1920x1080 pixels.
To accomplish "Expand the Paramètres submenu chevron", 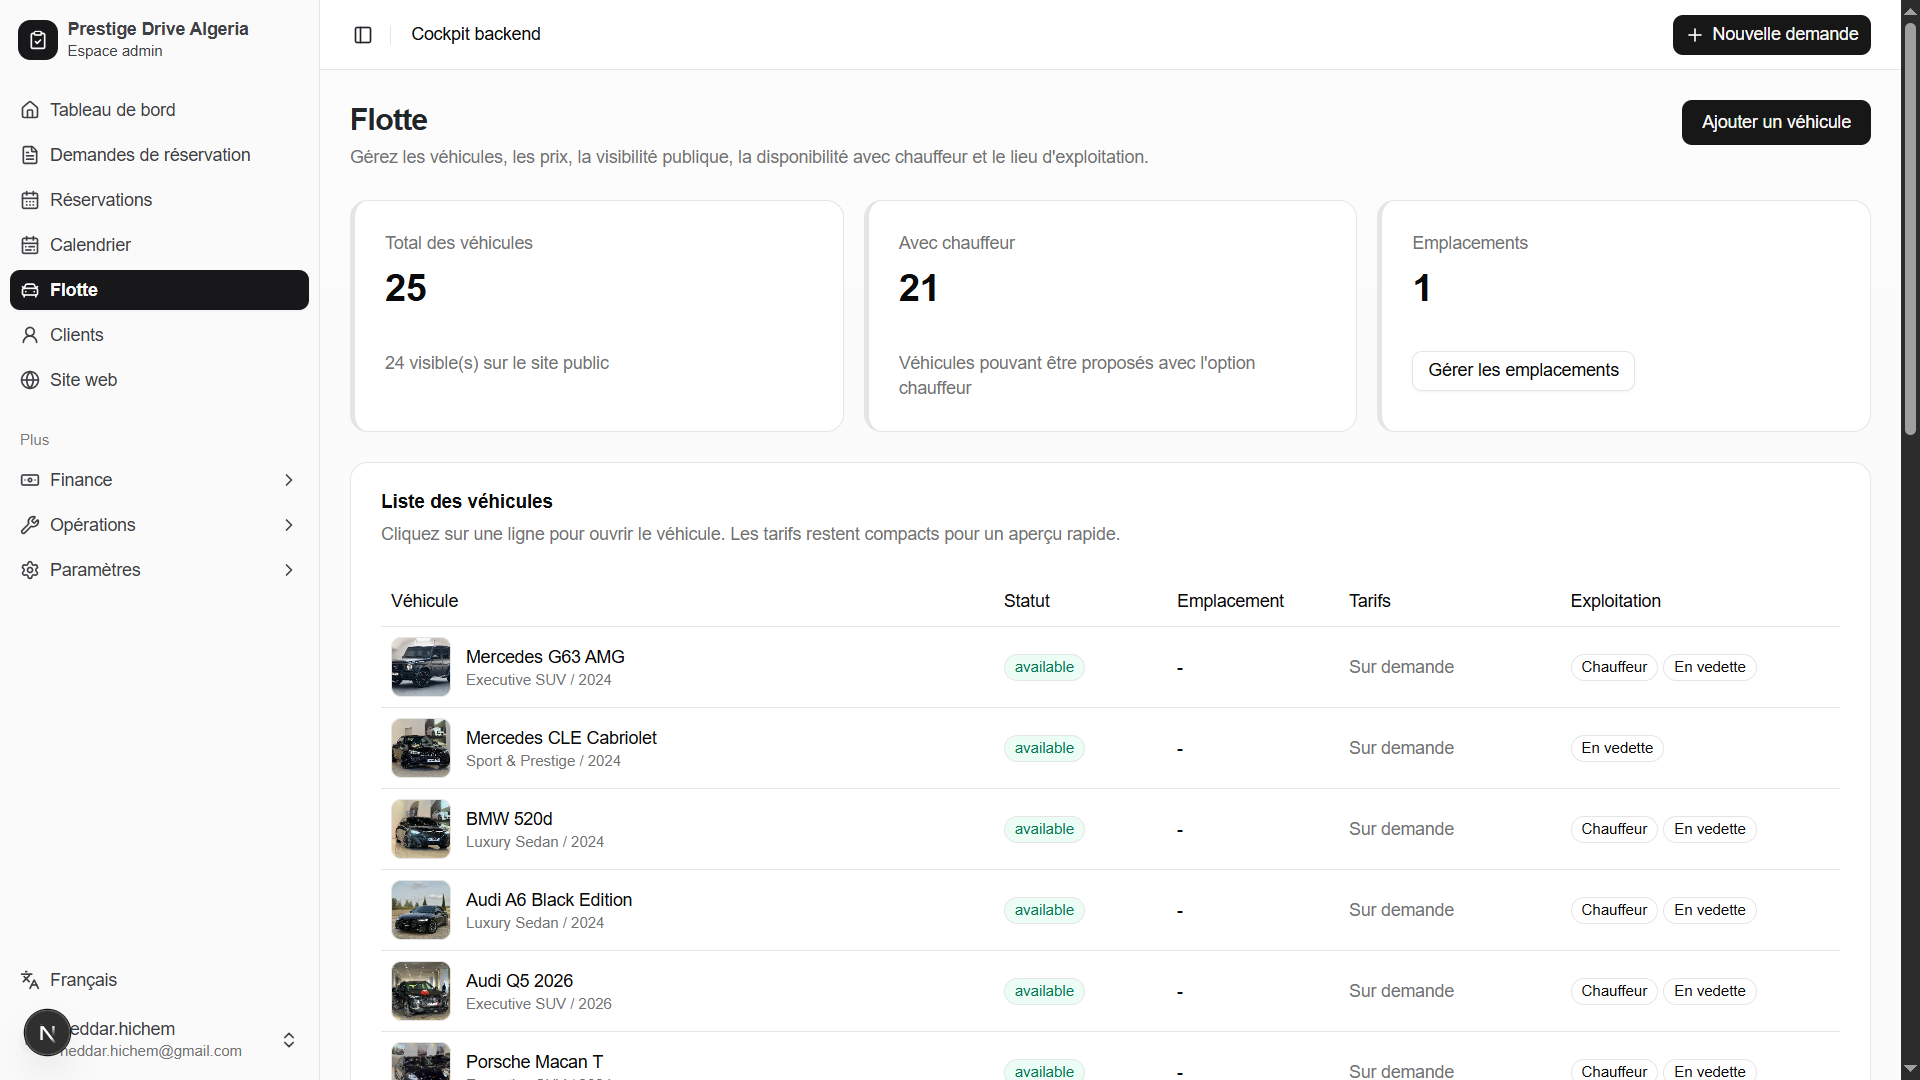I will click(x=289, y=570).
